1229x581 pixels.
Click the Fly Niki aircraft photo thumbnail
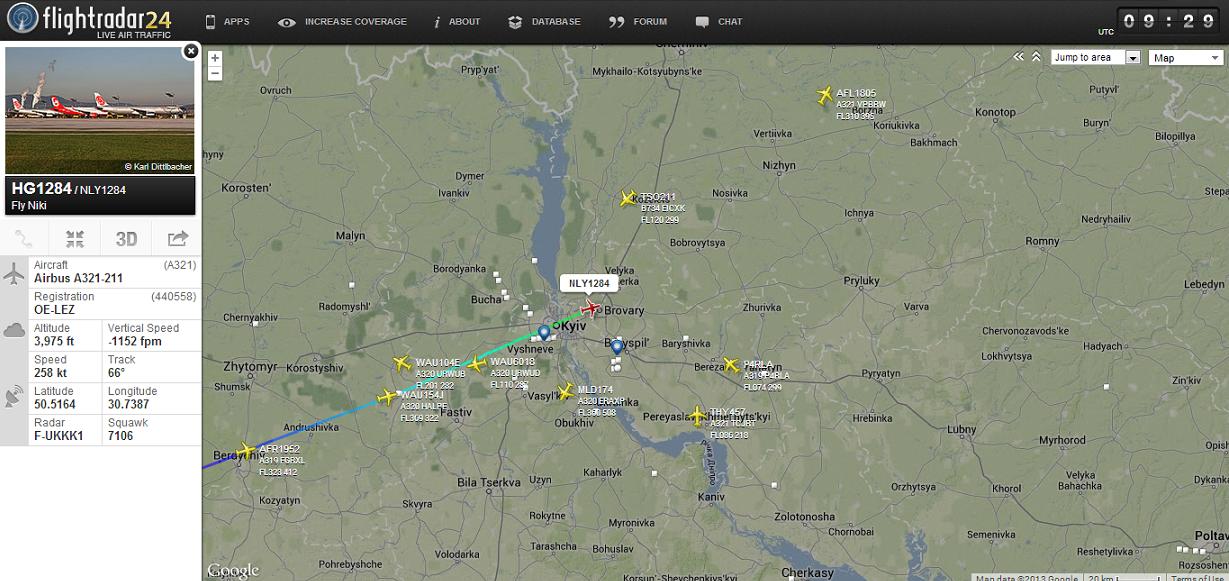[x=100, y=110]
